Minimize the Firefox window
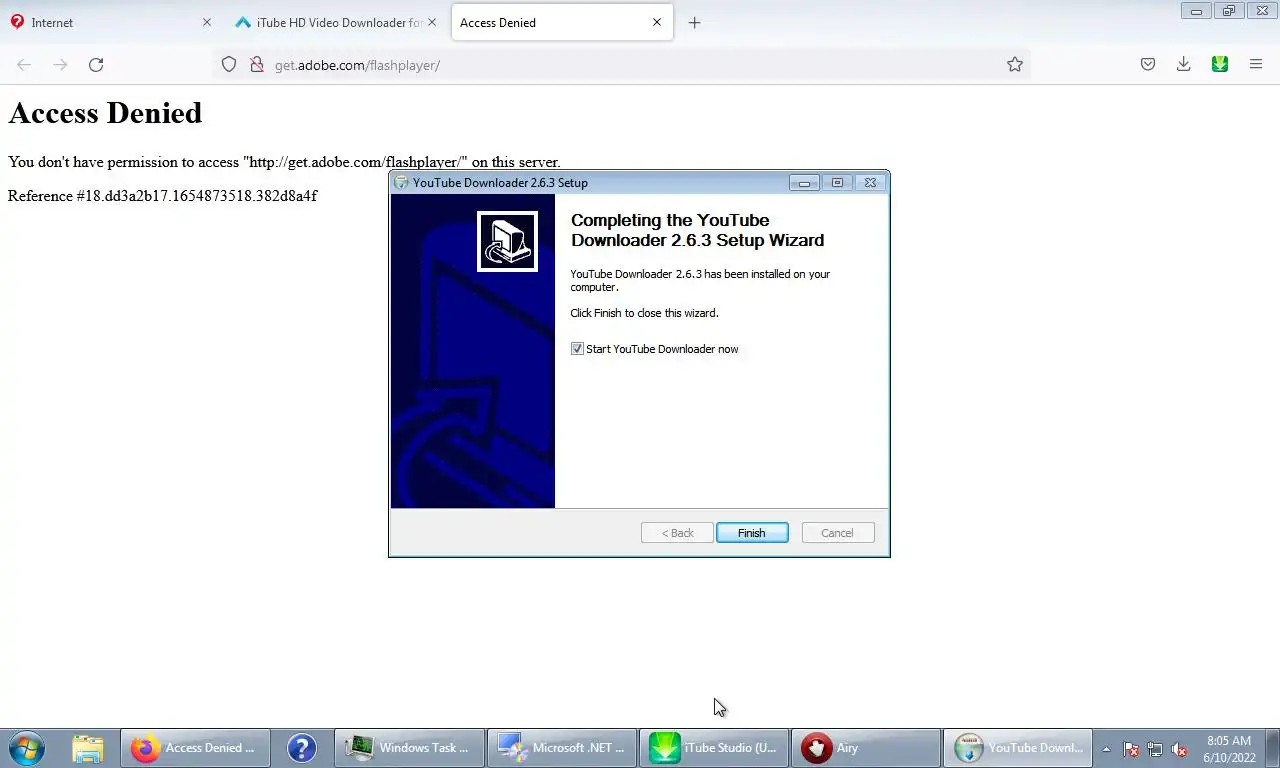 1196,11
